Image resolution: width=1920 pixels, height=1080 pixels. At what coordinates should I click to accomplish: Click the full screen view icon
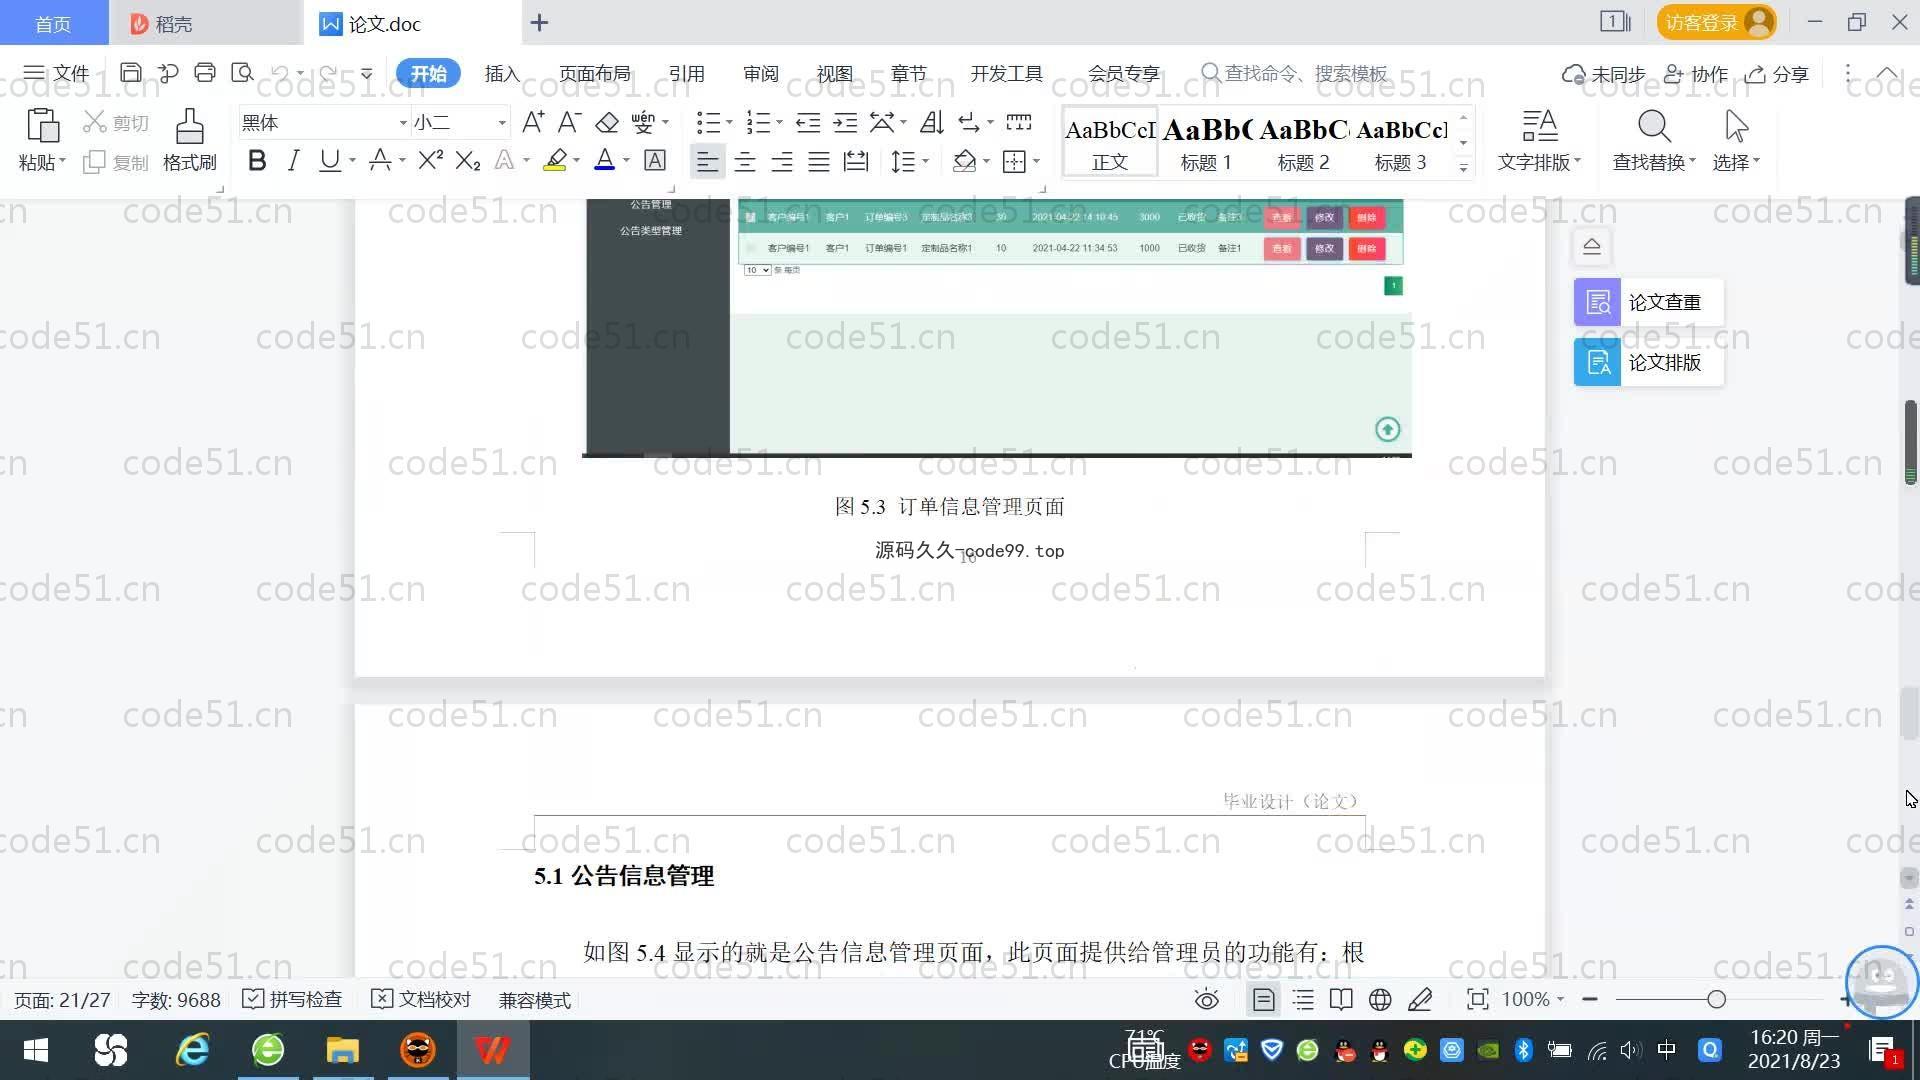point(1477,1000)
